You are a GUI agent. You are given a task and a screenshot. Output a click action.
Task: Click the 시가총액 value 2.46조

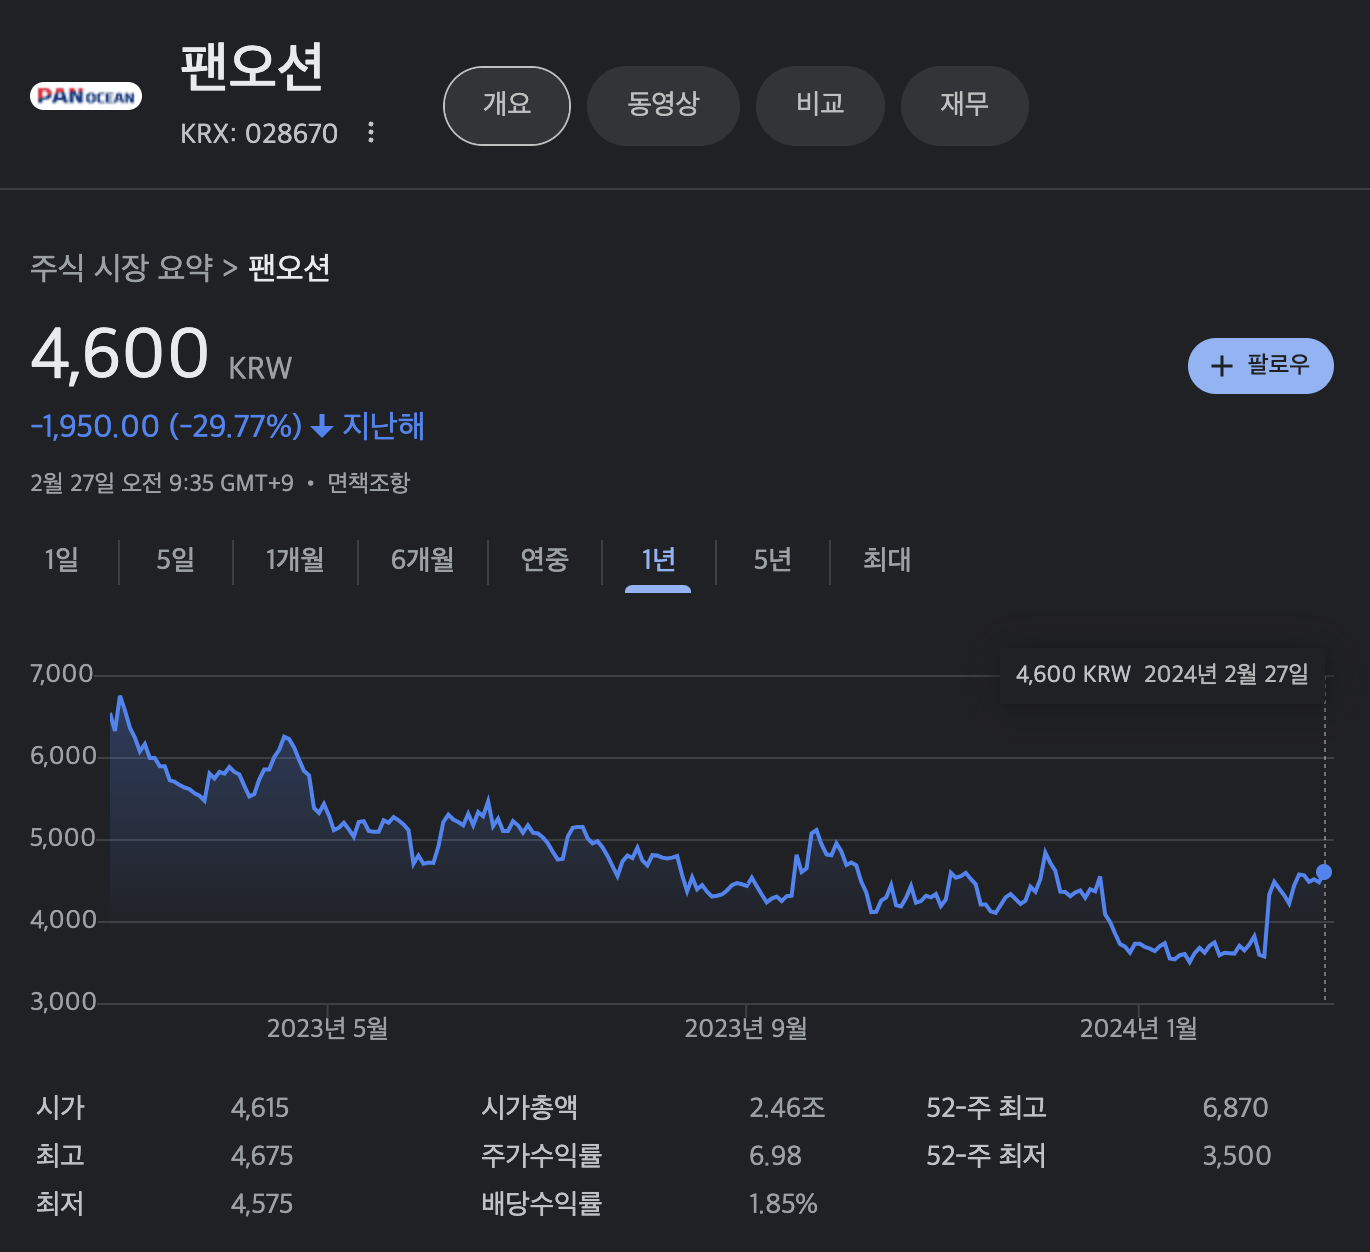787,1108
